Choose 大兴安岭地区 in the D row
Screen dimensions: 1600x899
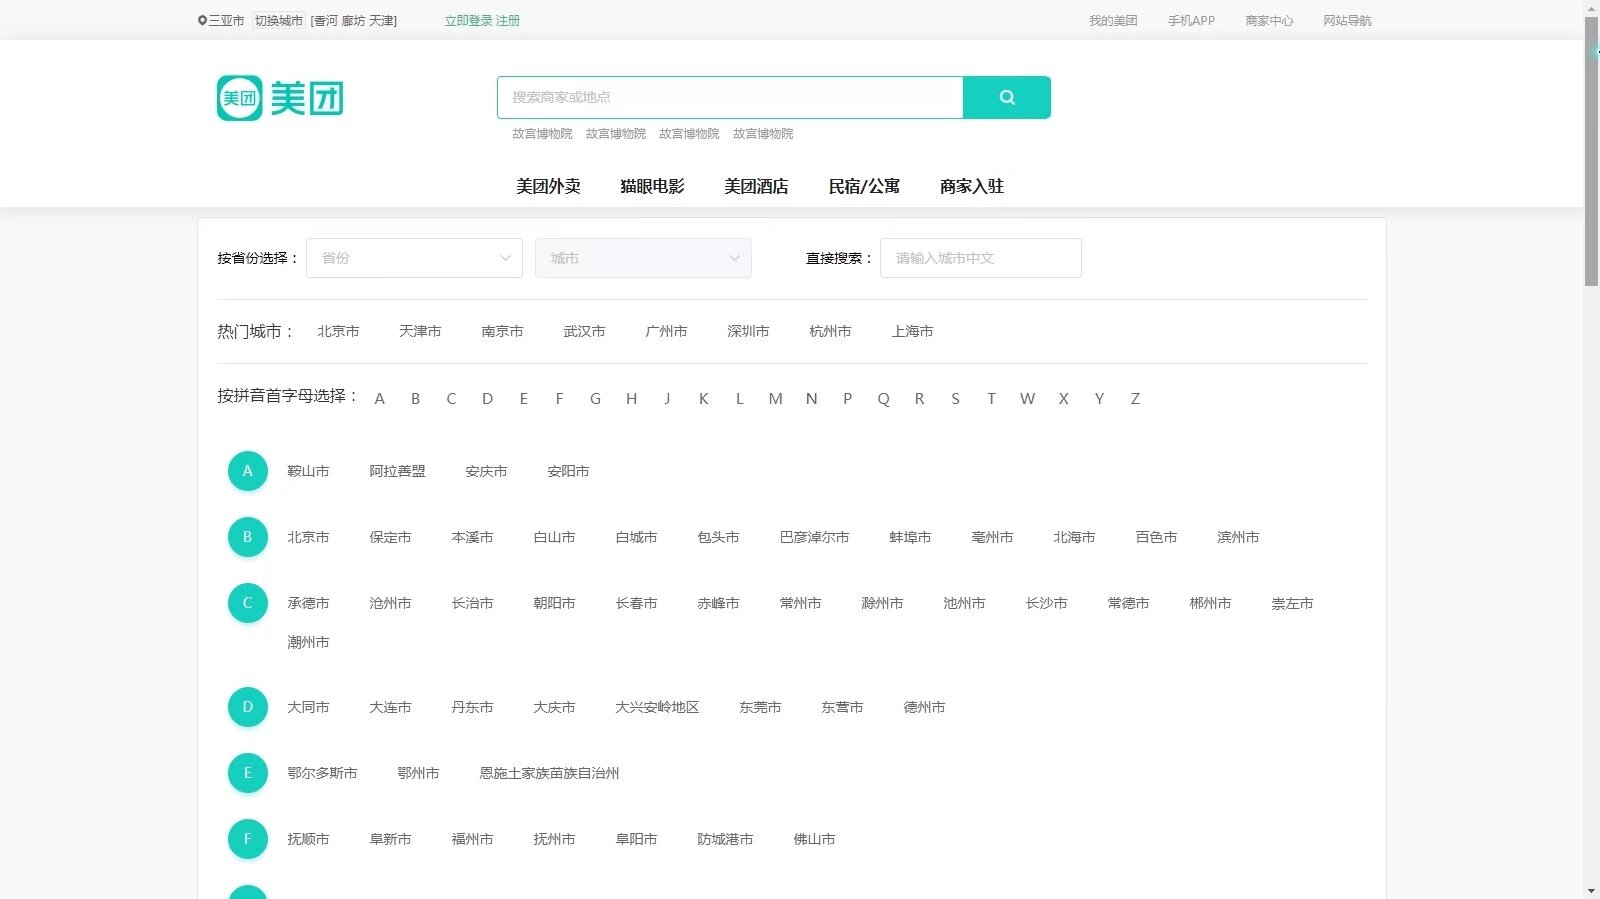[657, 707]
